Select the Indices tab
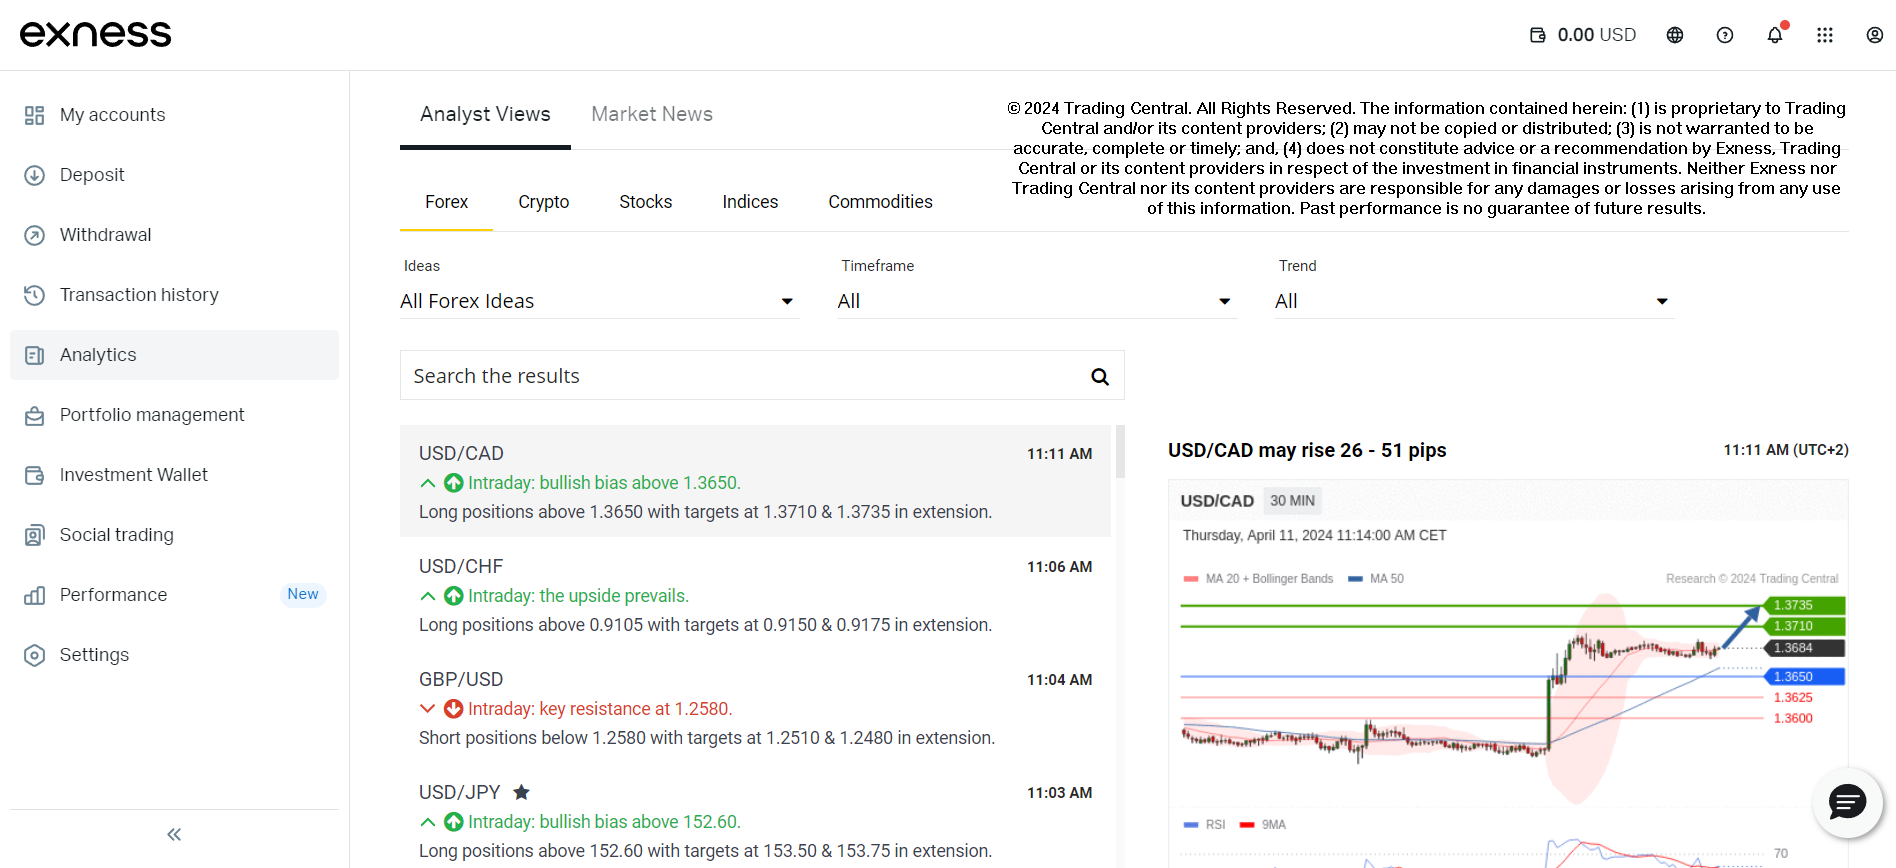Screen dimensions: 1896x868 pyautogui.click(x=750, y=202)
